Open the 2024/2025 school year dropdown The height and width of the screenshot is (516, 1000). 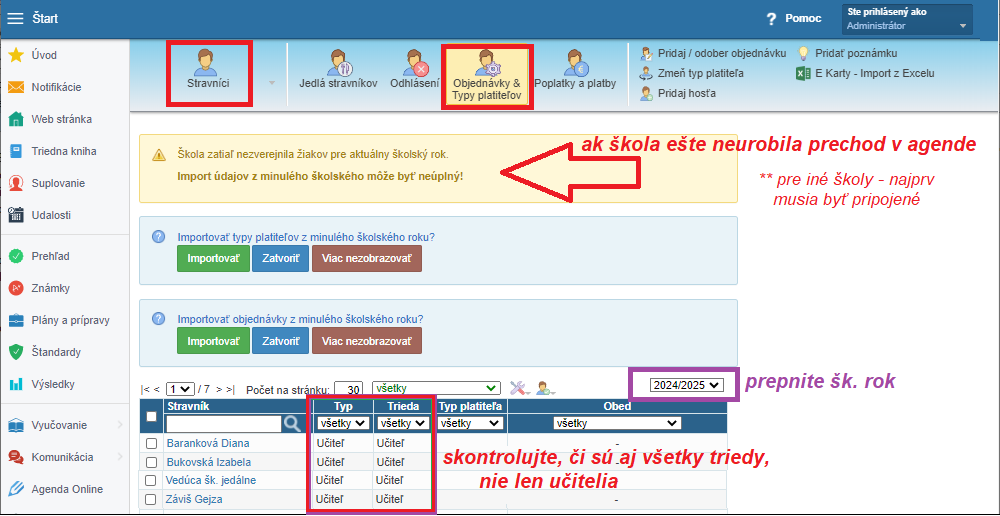pos(685,385)
